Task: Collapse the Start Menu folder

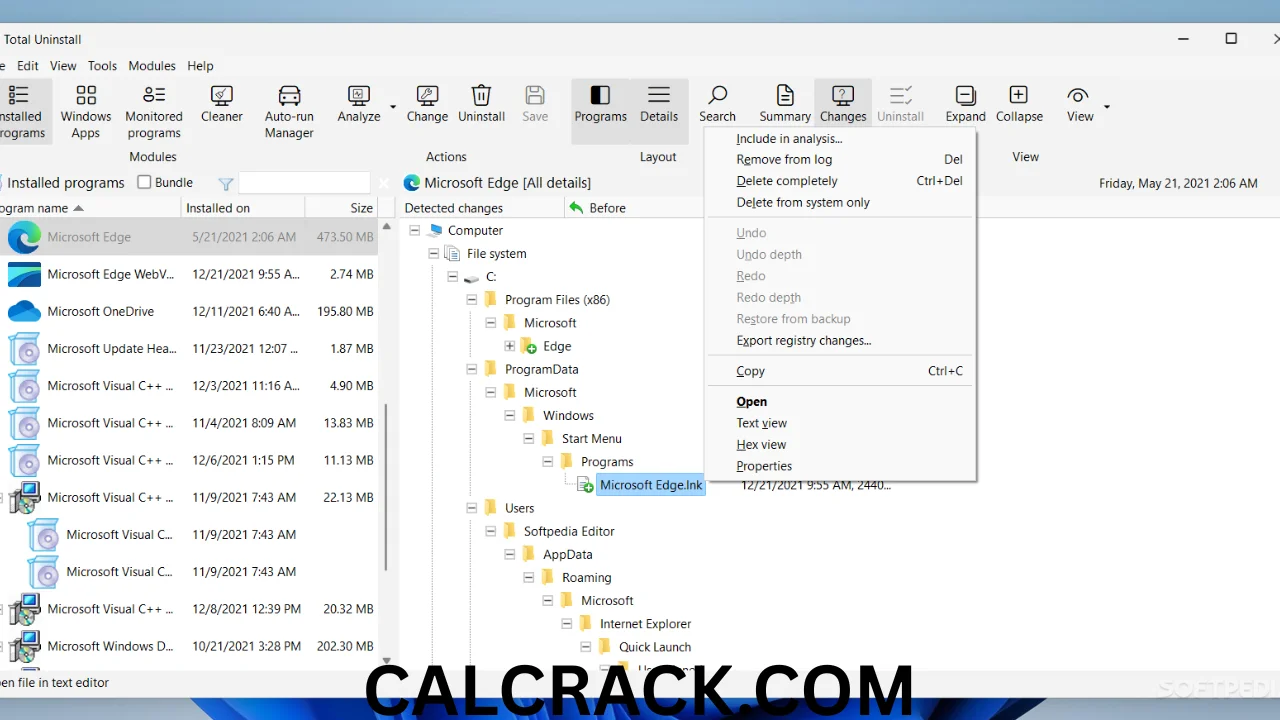Action: [528, 439]
